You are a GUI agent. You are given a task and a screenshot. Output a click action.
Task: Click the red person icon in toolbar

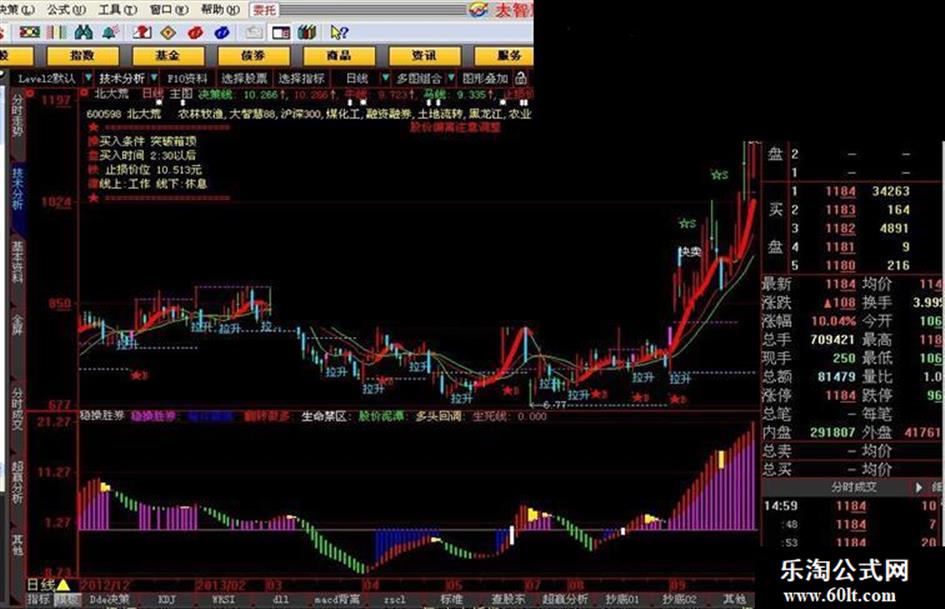tap(142, 32)
